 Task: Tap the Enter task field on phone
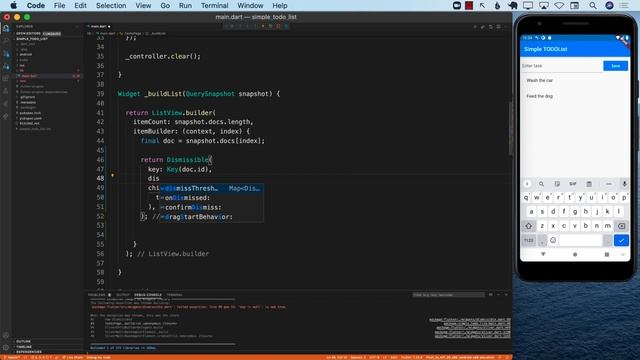click(x=562, y=66)
